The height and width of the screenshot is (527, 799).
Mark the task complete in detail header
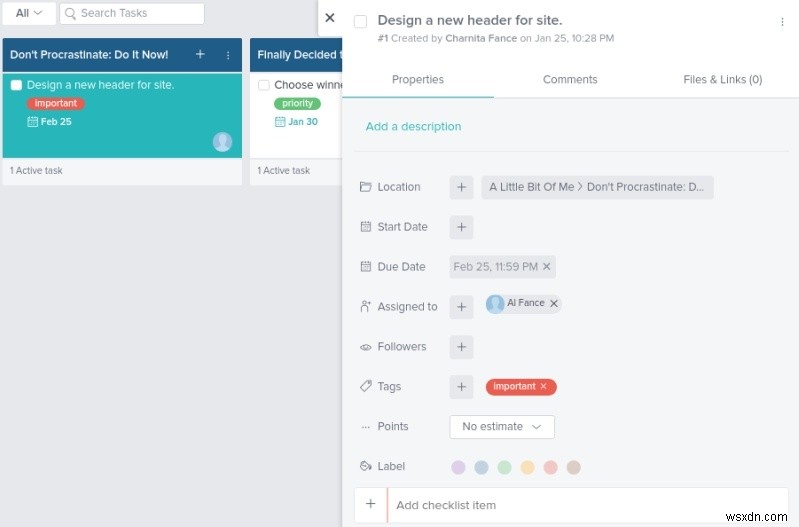(360, 21)
